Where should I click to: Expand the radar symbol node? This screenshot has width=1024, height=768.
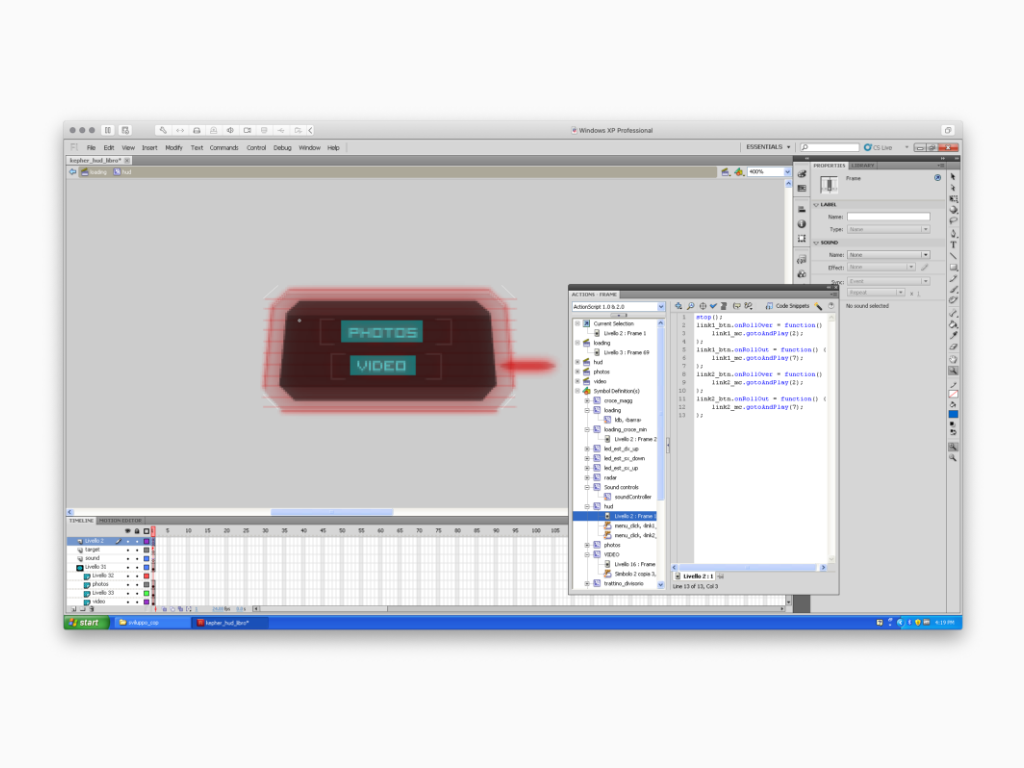pos(587,477)
